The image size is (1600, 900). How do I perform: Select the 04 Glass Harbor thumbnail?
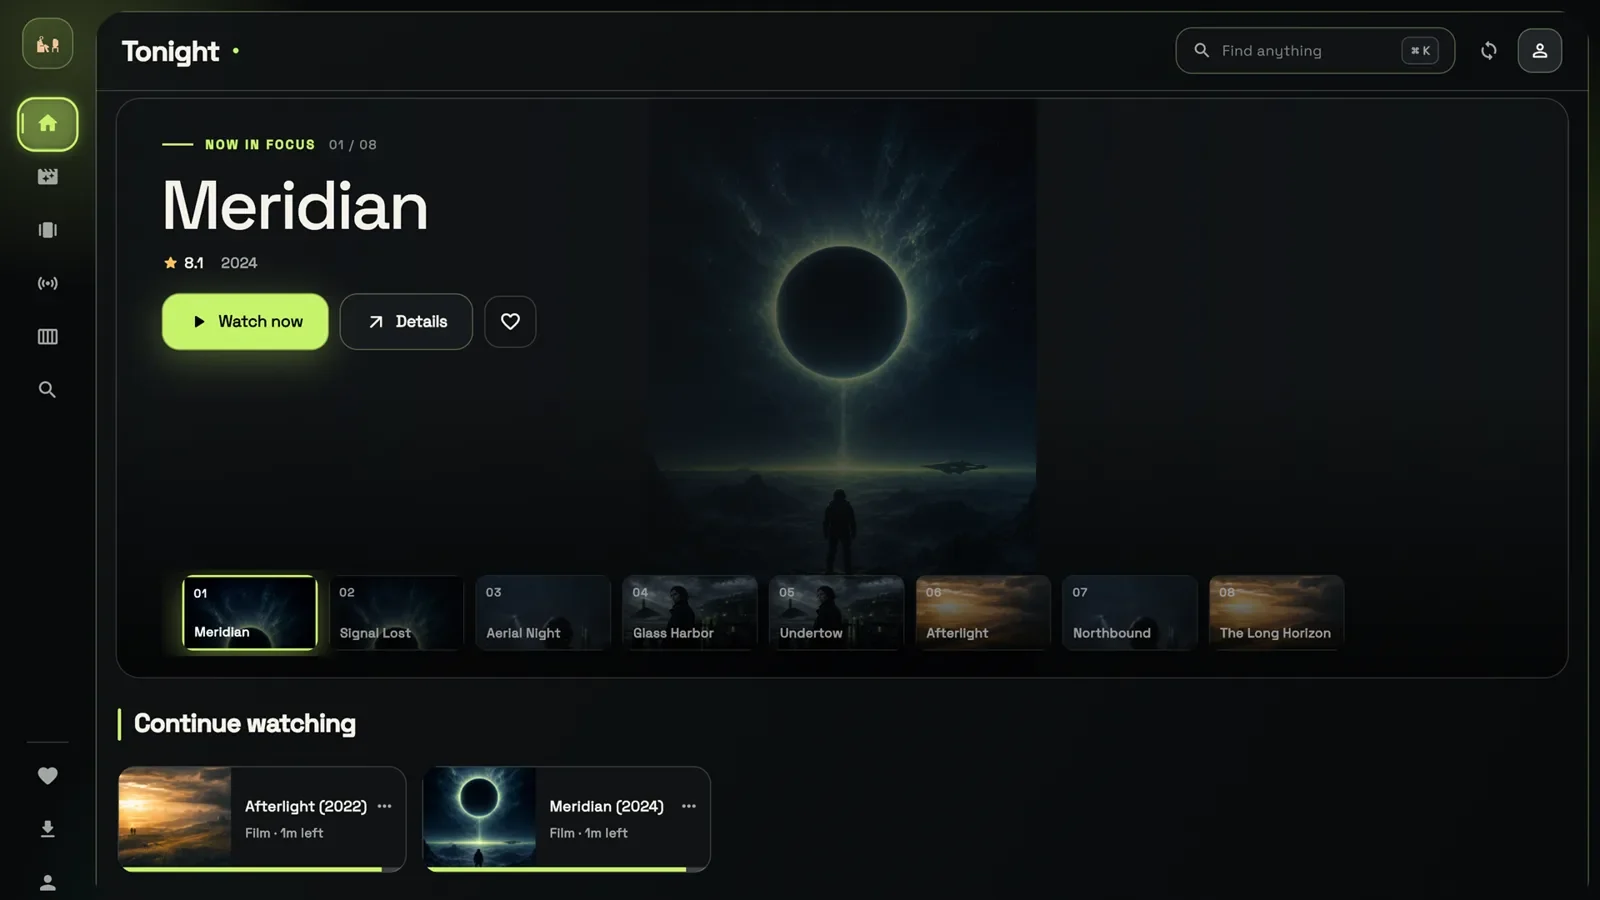pos(690,613)
